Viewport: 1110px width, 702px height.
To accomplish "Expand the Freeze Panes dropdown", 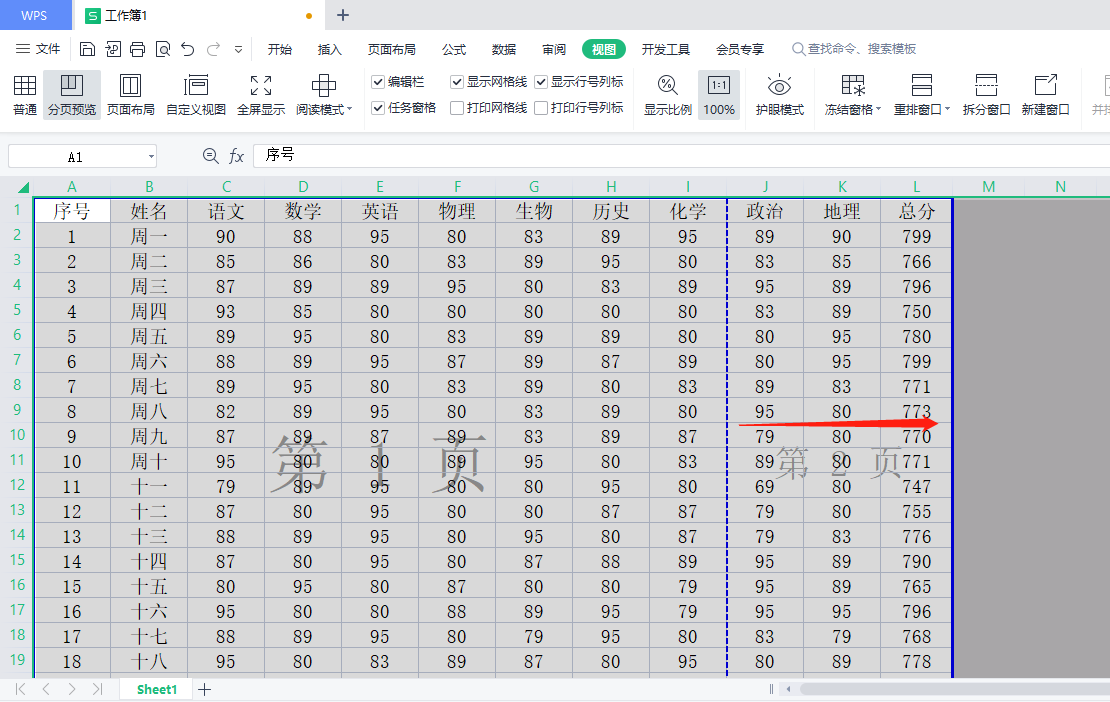I will pos(878,110).
